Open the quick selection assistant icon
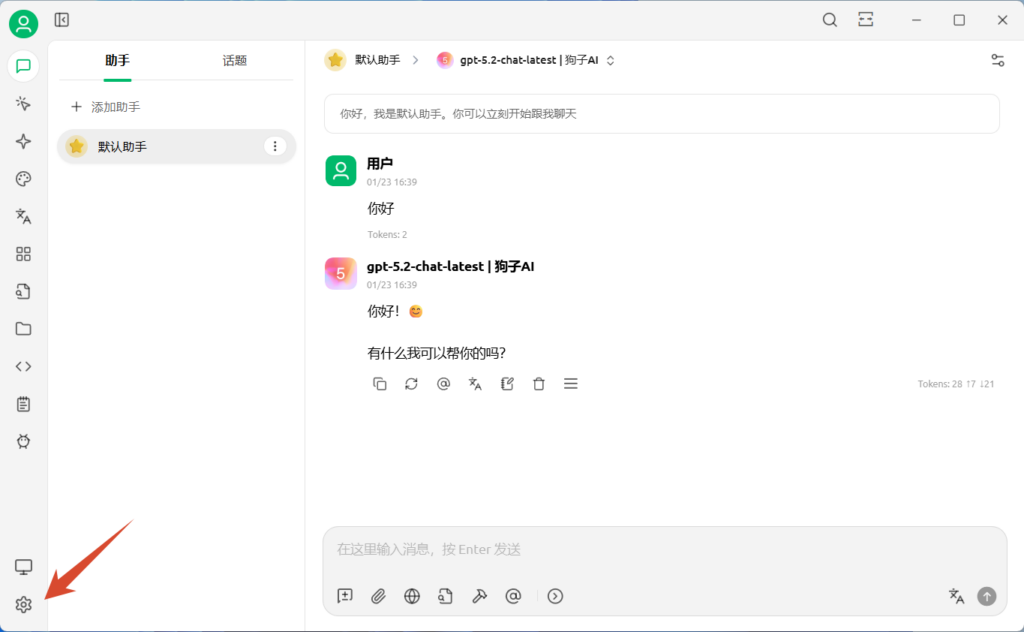Image resolution: width=1024 pixels, height=632 pixels. pyautogui.click(x=24, y=104)
